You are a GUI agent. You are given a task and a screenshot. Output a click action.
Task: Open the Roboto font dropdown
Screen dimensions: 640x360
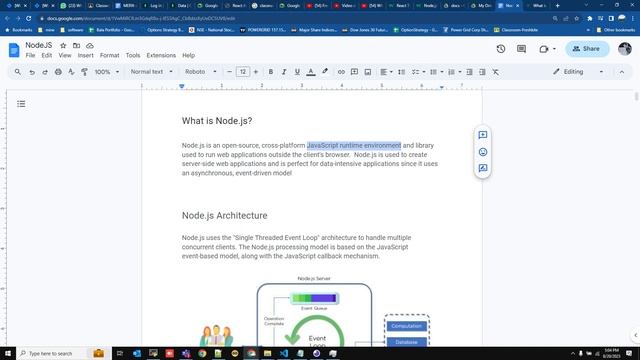(201, 72)
